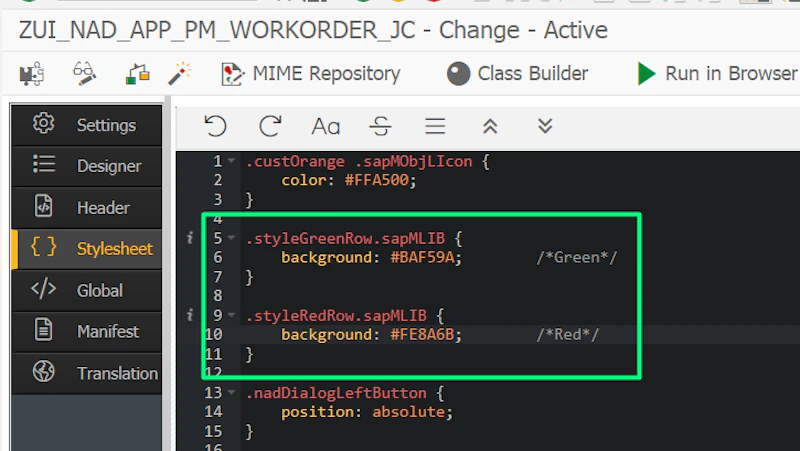
Task: Click the Manifest document icon
Action: (43, 330)
